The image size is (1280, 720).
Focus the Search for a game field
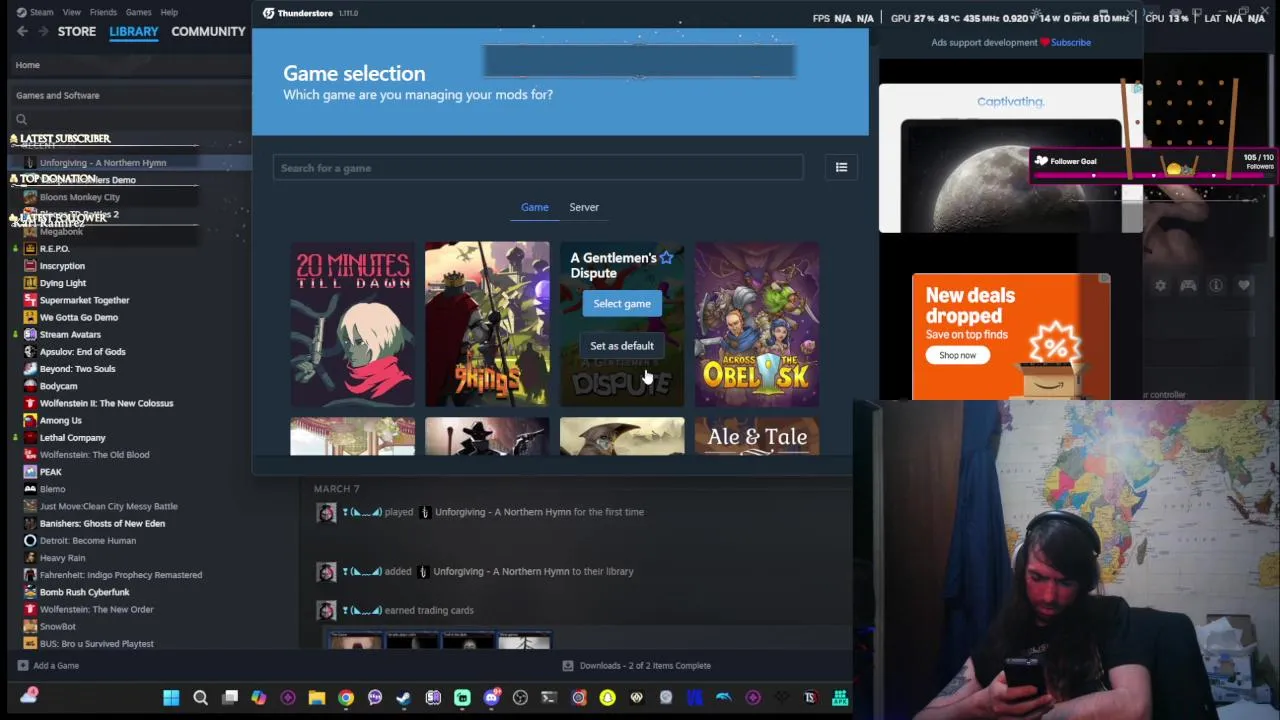click(538, 167)
